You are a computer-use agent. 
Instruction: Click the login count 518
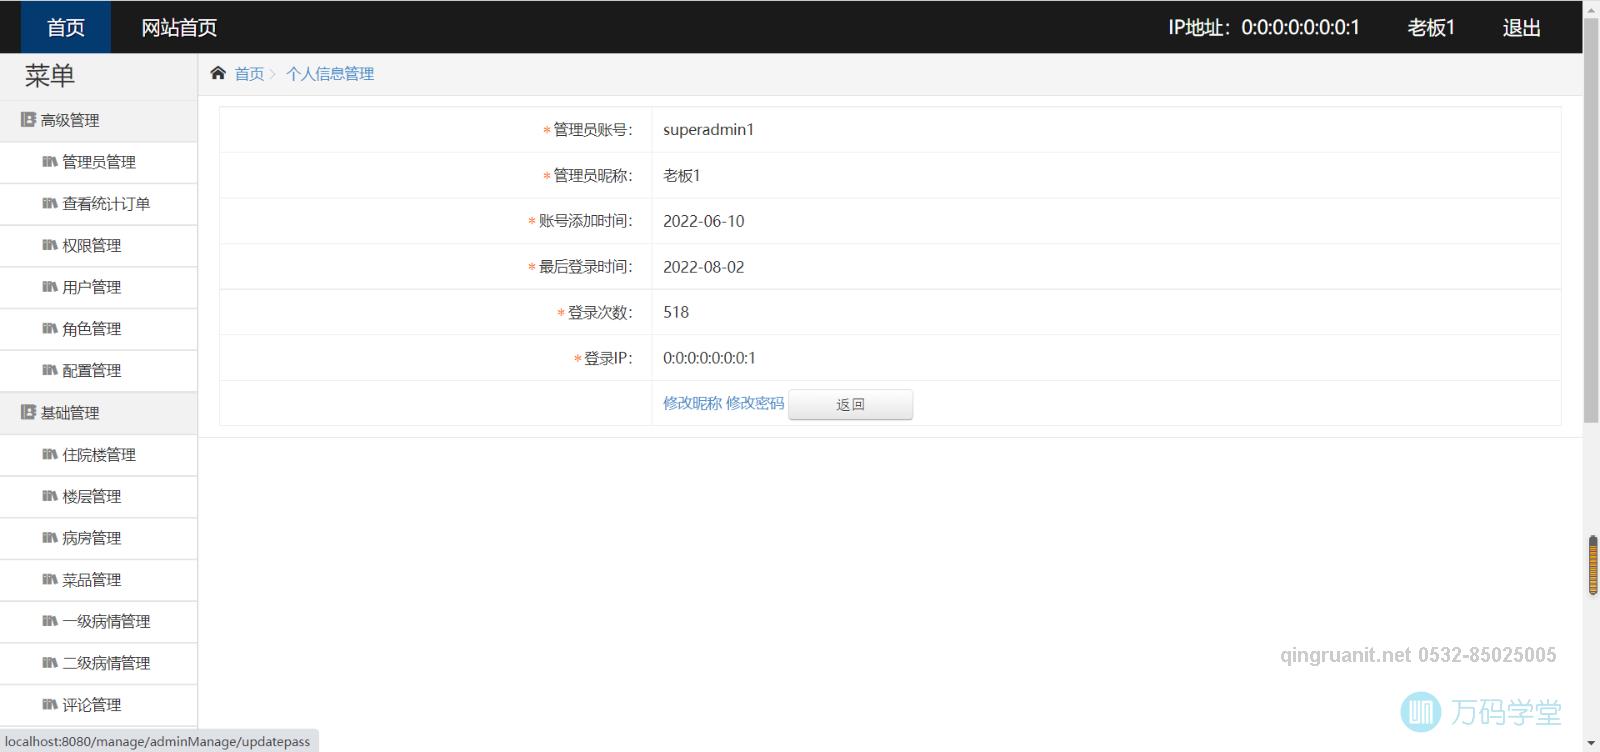pyautogui.click(x=676, y=312)
